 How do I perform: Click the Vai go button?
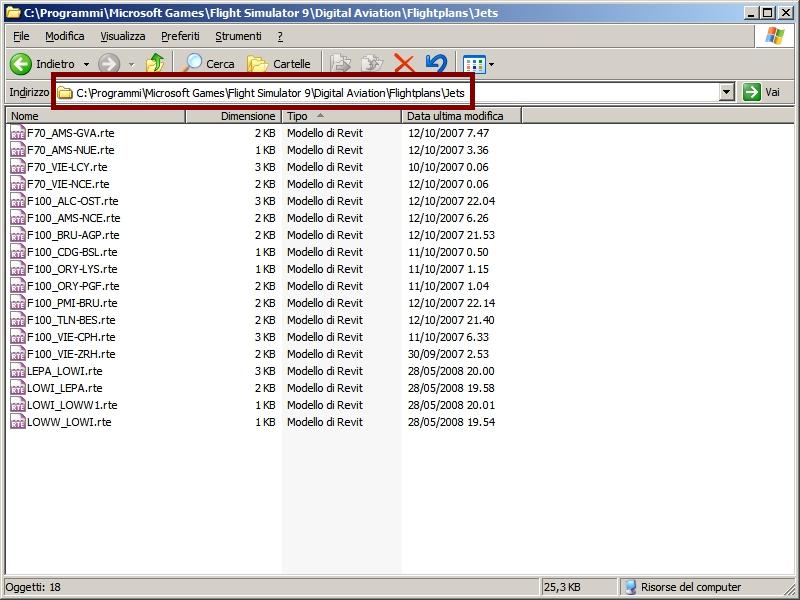click(761, 92)
